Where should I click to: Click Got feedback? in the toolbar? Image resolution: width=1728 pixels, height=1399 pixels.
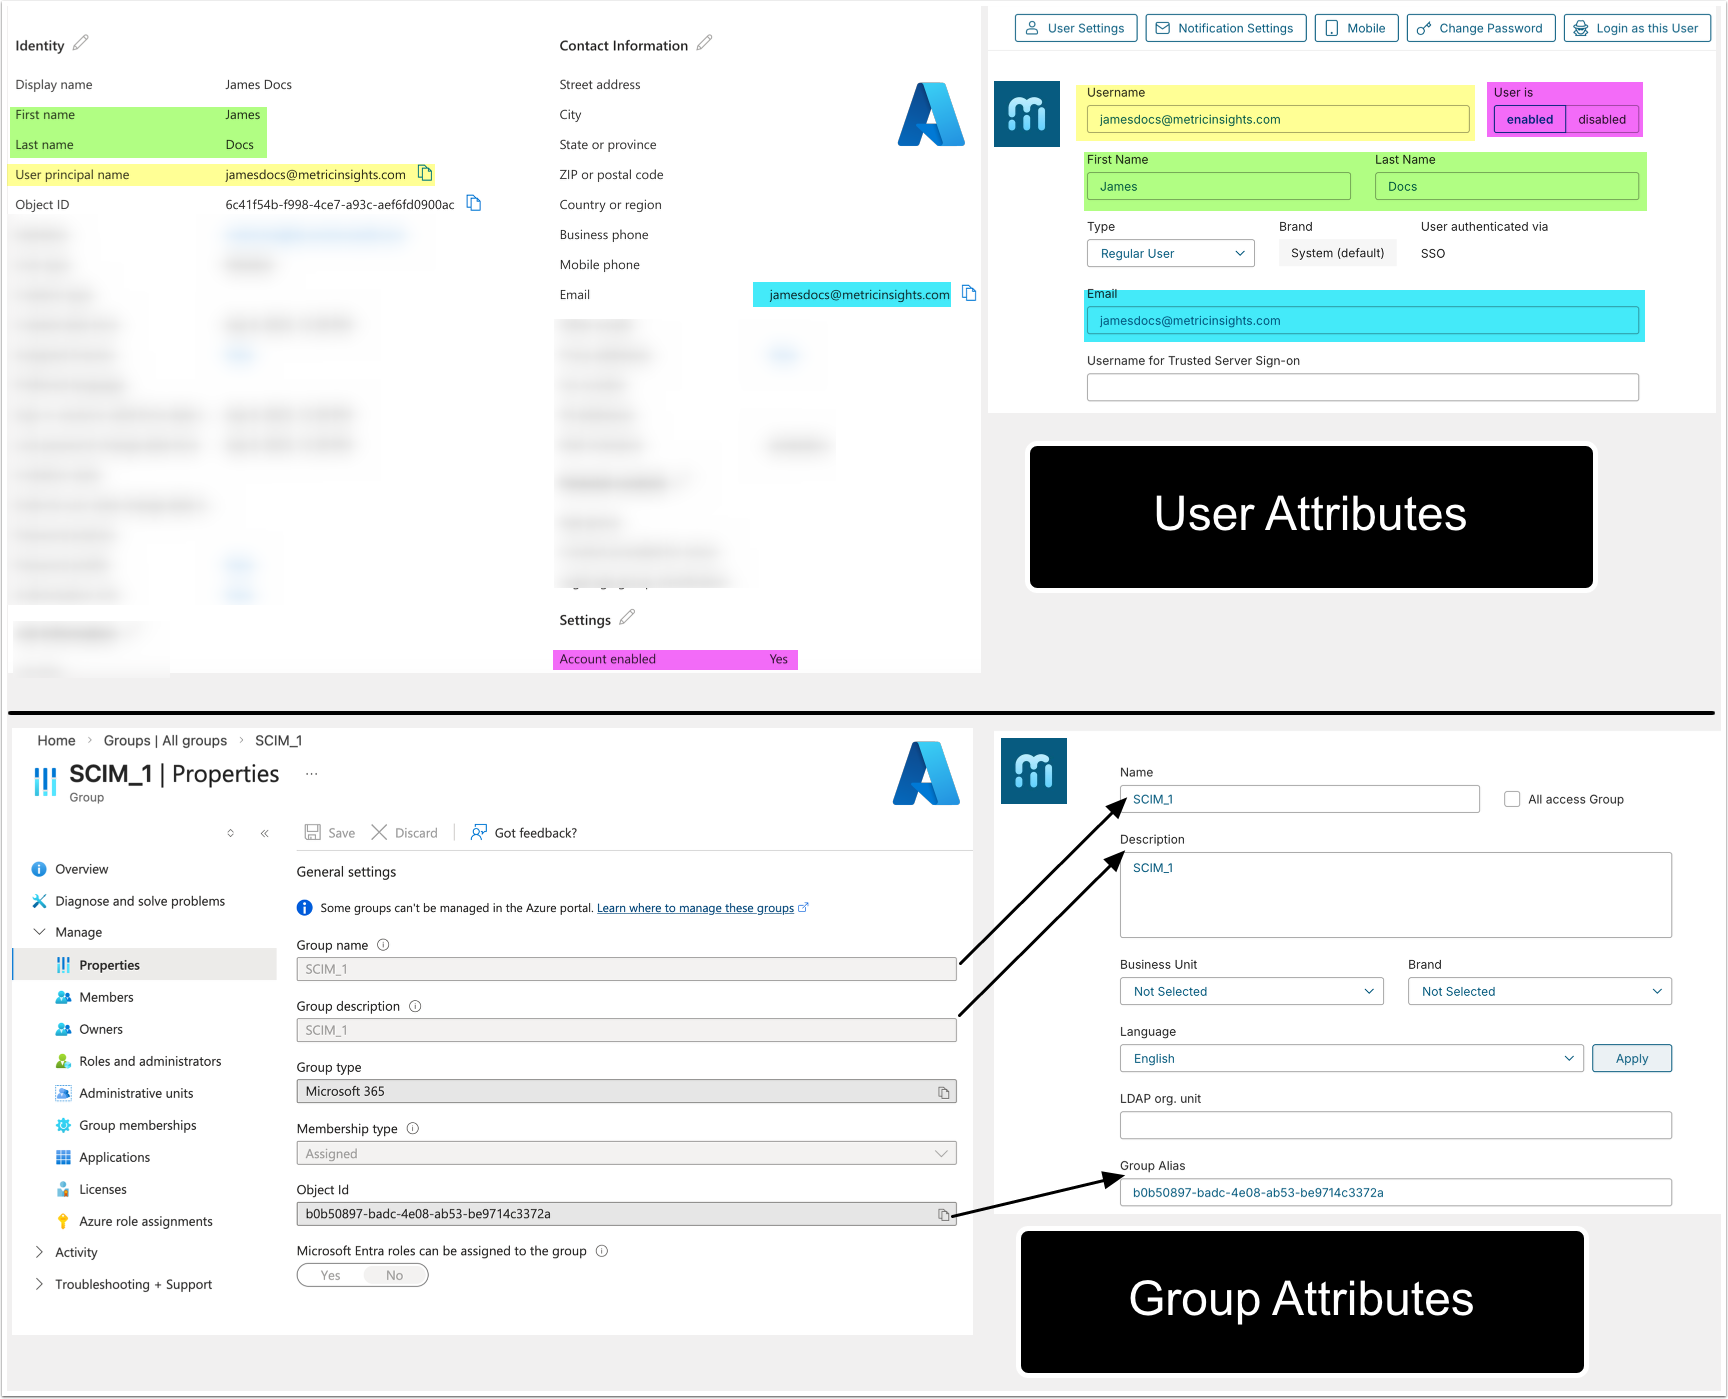pyautogui.click(x=524, y=833)
